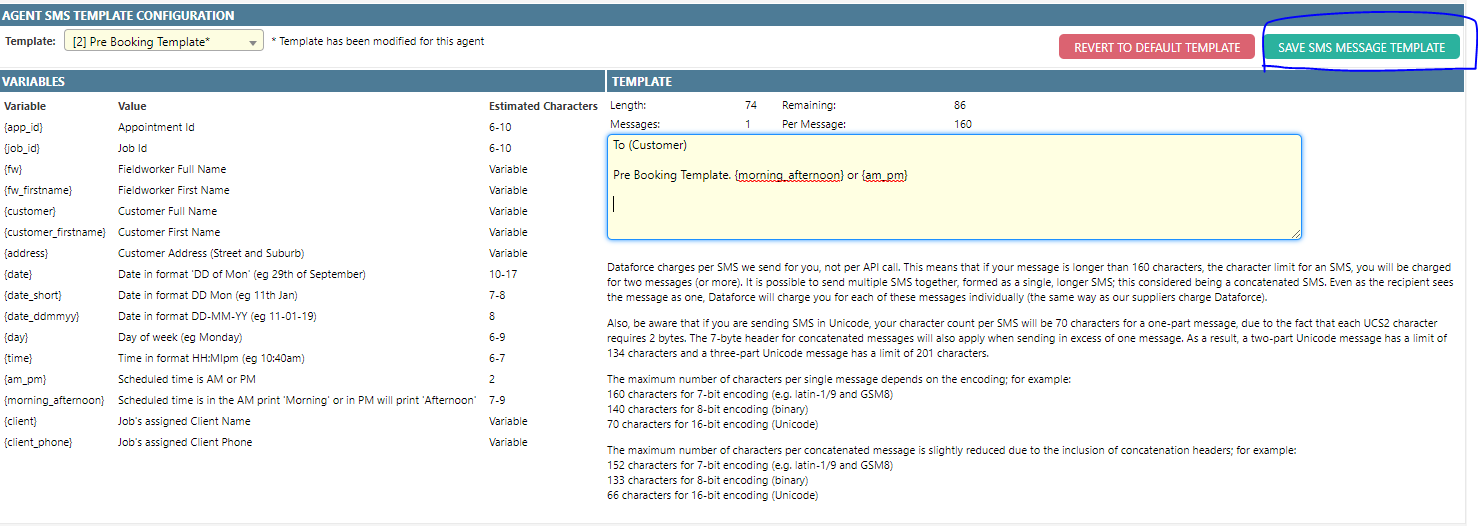Select the {job_id} variable in list
Image resolution: width=1478 pixels, height=526 pixels.
[23, 148]
